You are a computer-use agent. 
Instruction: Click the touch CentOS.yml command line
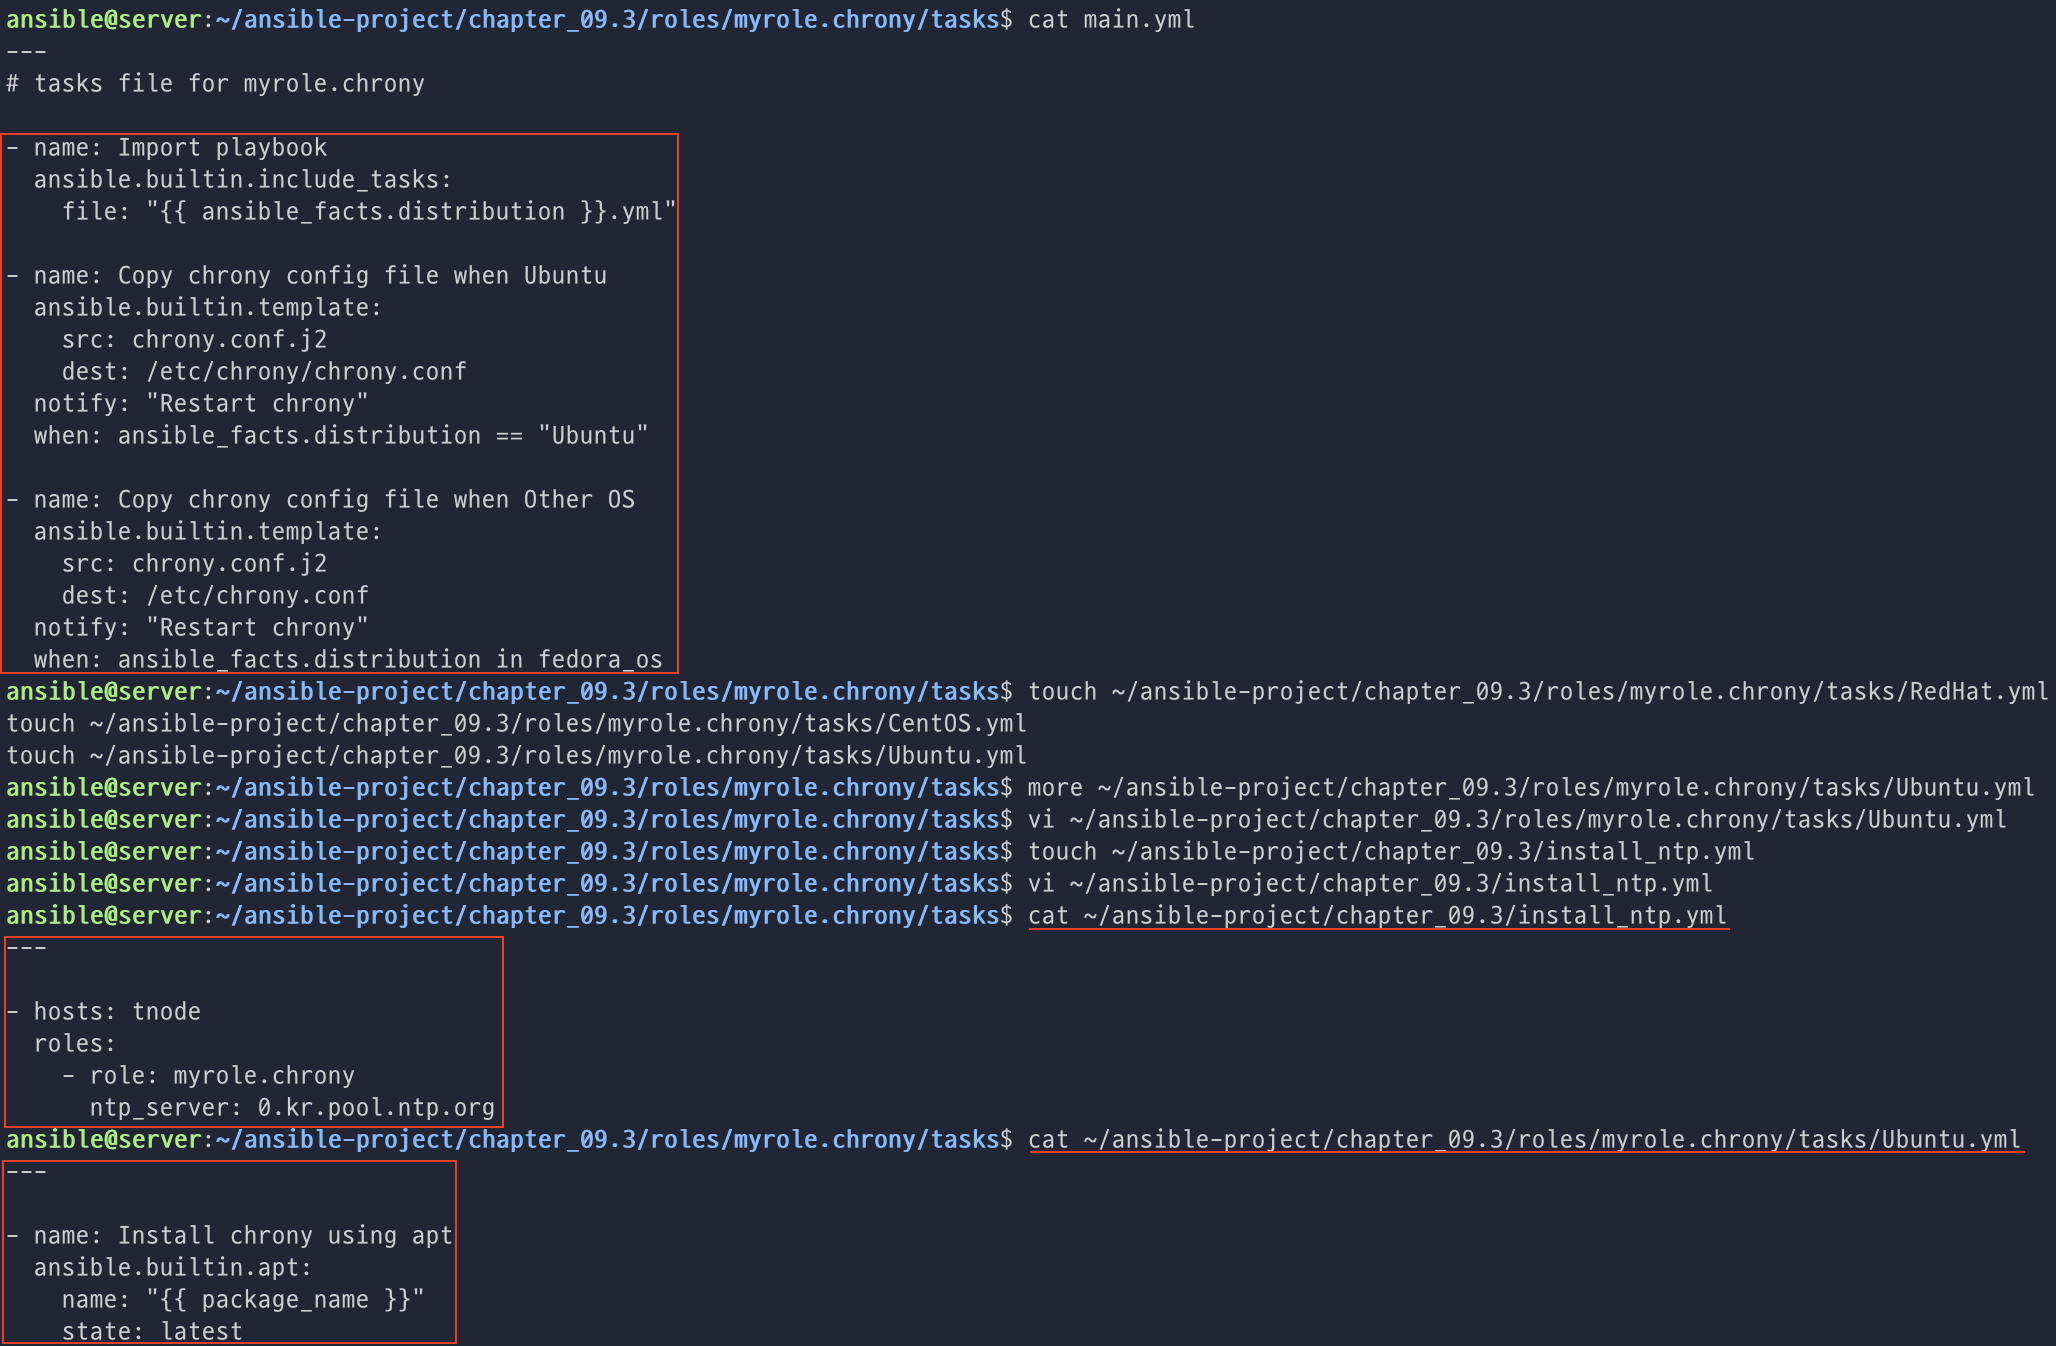point(516,724)
